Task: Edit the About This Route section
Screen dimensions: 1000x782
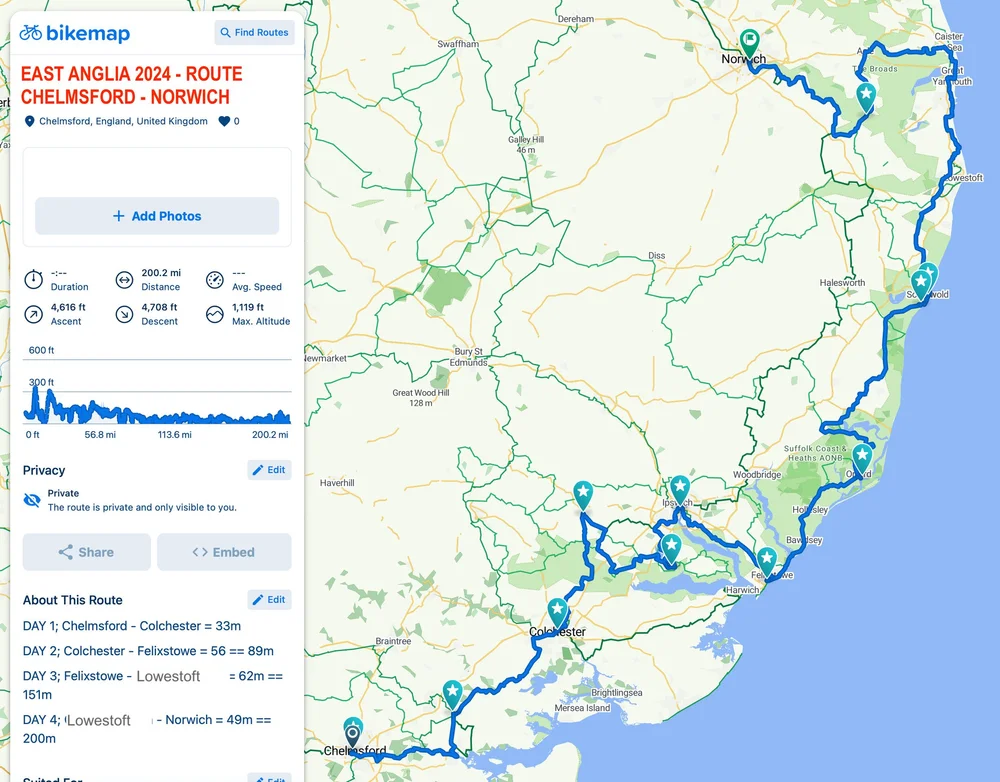Action: click(x=269, y=599)
